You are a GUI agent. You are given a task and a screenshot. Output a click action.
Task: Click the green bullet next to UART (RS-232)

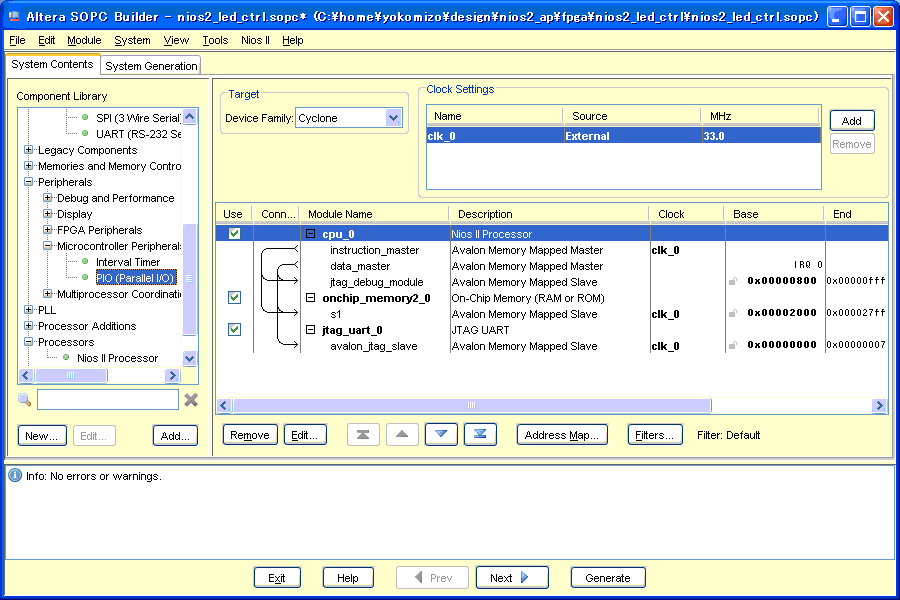[x=85, y=134]
